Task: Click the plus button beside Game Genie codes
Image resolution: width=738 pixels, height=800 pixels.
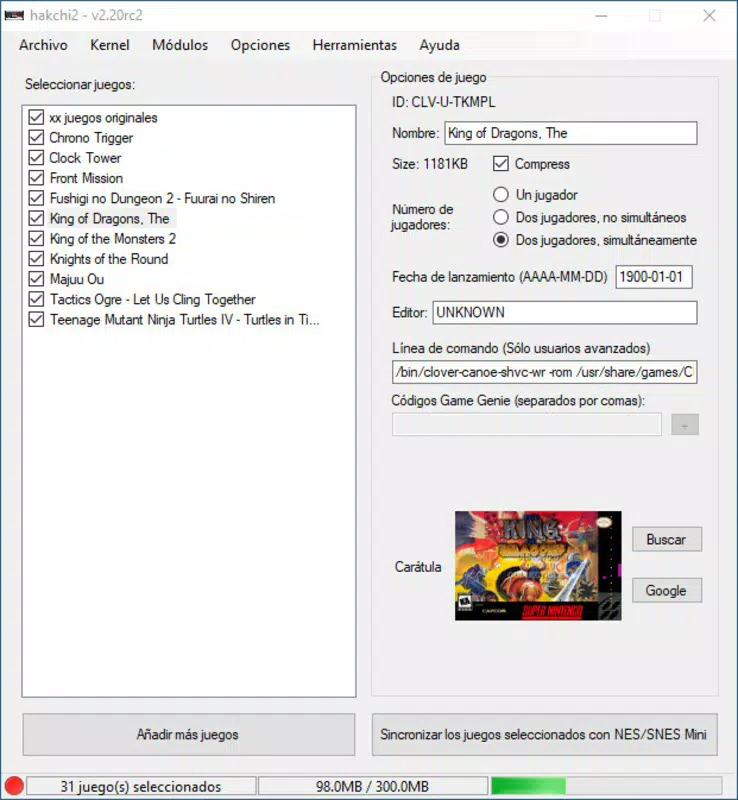Action: (x=685, y=424)
